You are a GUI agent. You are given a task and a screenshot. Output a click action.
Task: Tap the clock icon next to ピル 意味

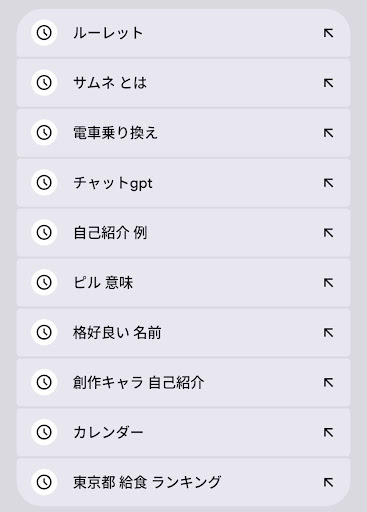(44, 282)
